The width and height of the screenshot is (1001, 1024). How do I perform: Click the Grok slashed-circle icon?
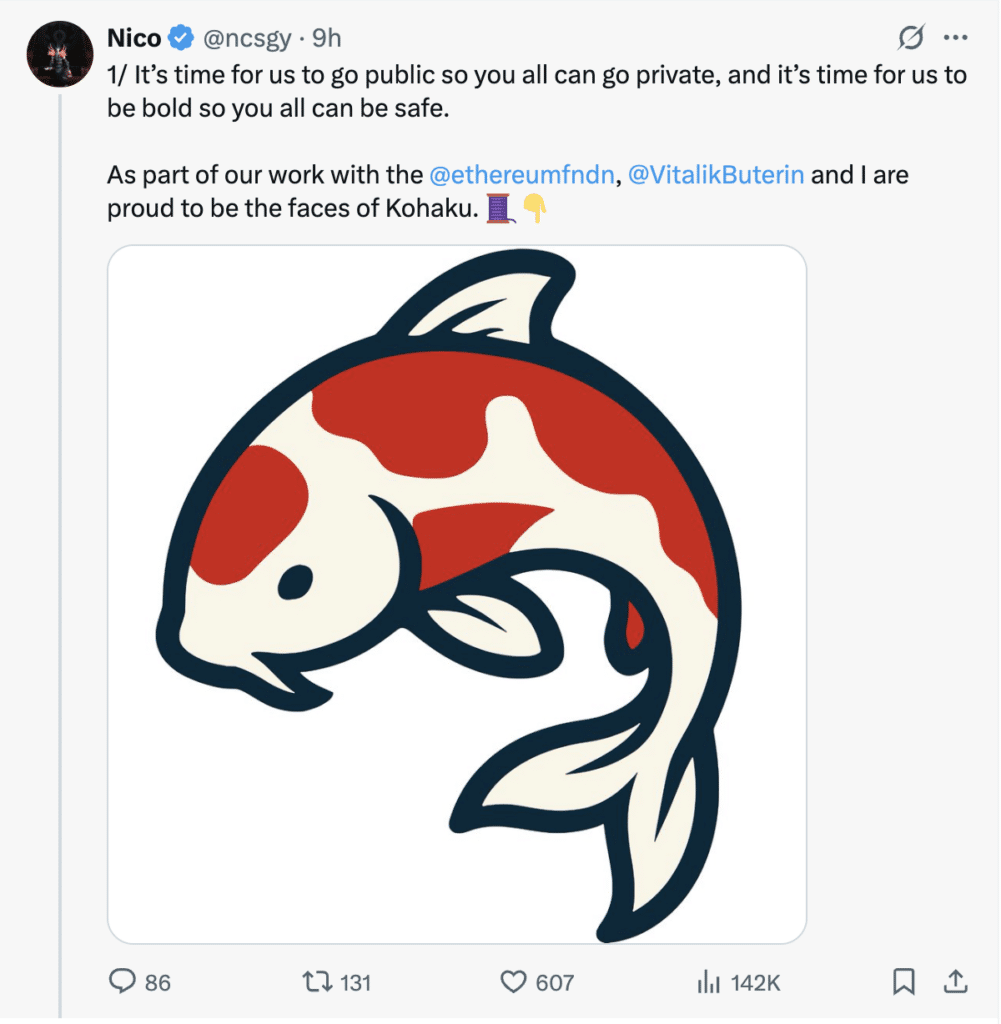click(x=911, y=39)
